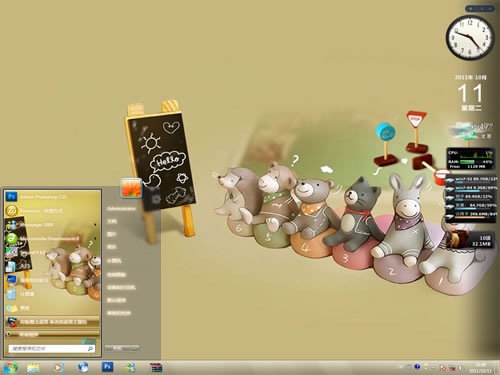The height and width of the screenshot is (375, 500).
Task: Click the user account picture thumbnail
Action: [131, 188]
